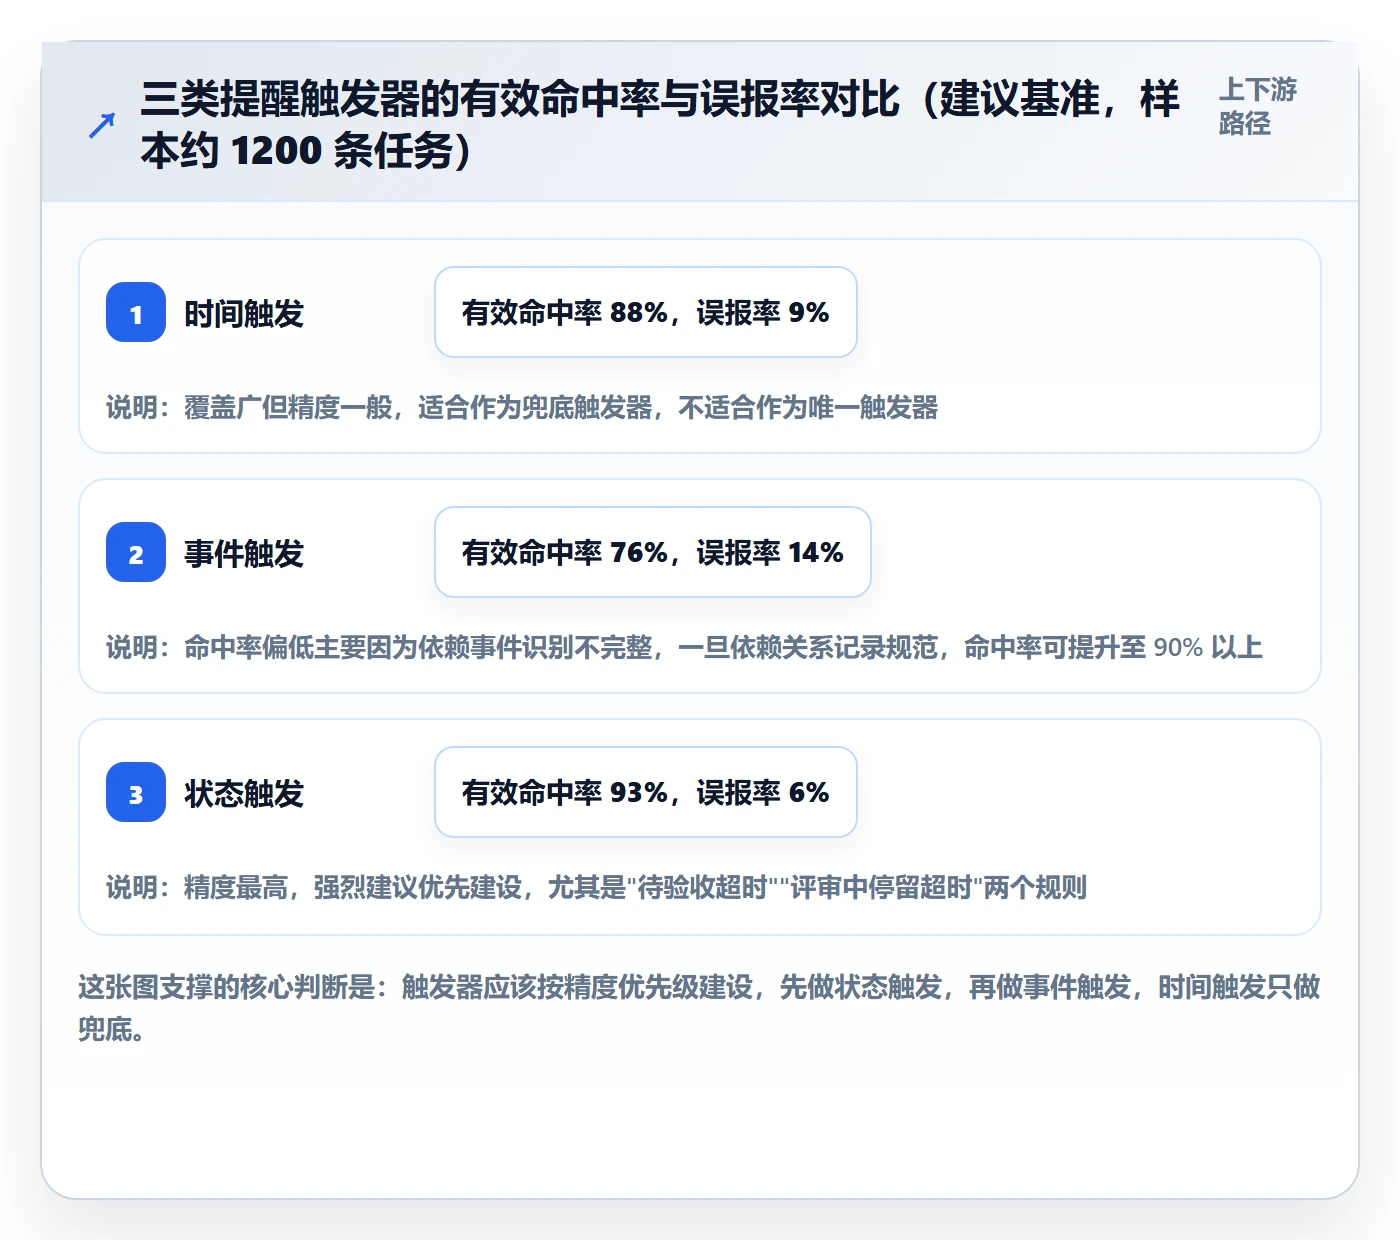Click the 有效命中率 93%，误报率 6% value box
Viewport: 1400px width, 1240px height.
(x=646, y=792)
